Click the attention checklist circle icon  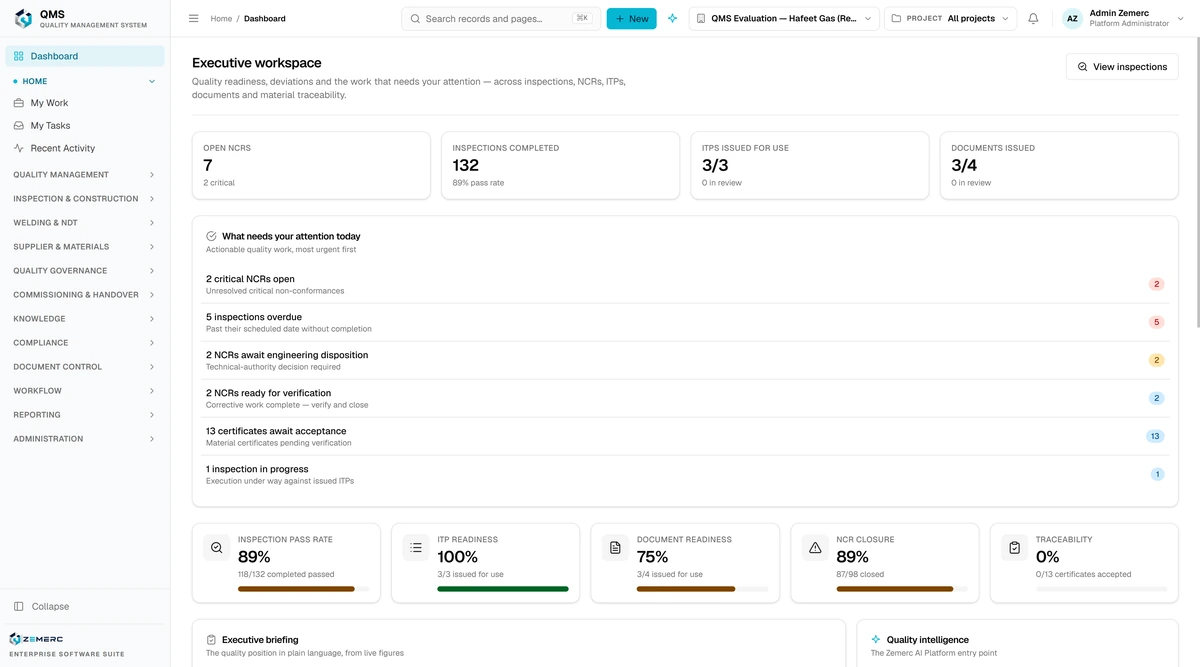click(x=211, y=237)
